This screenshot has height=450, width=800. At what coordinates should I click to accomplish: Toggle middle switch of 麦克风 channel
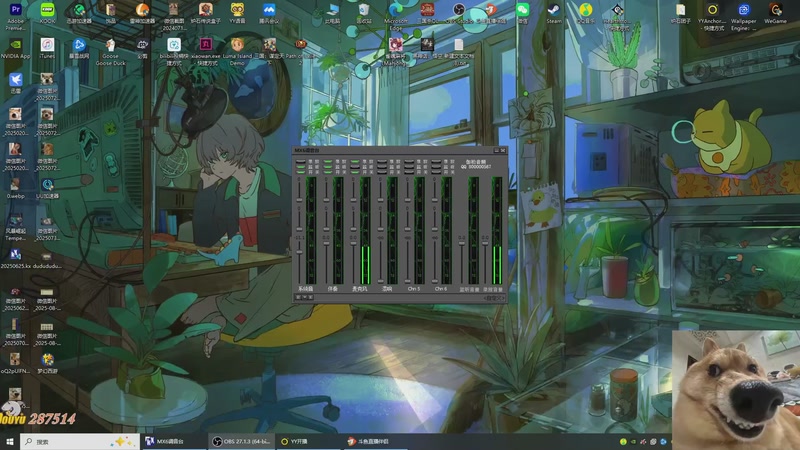click(x=355, y=167)
